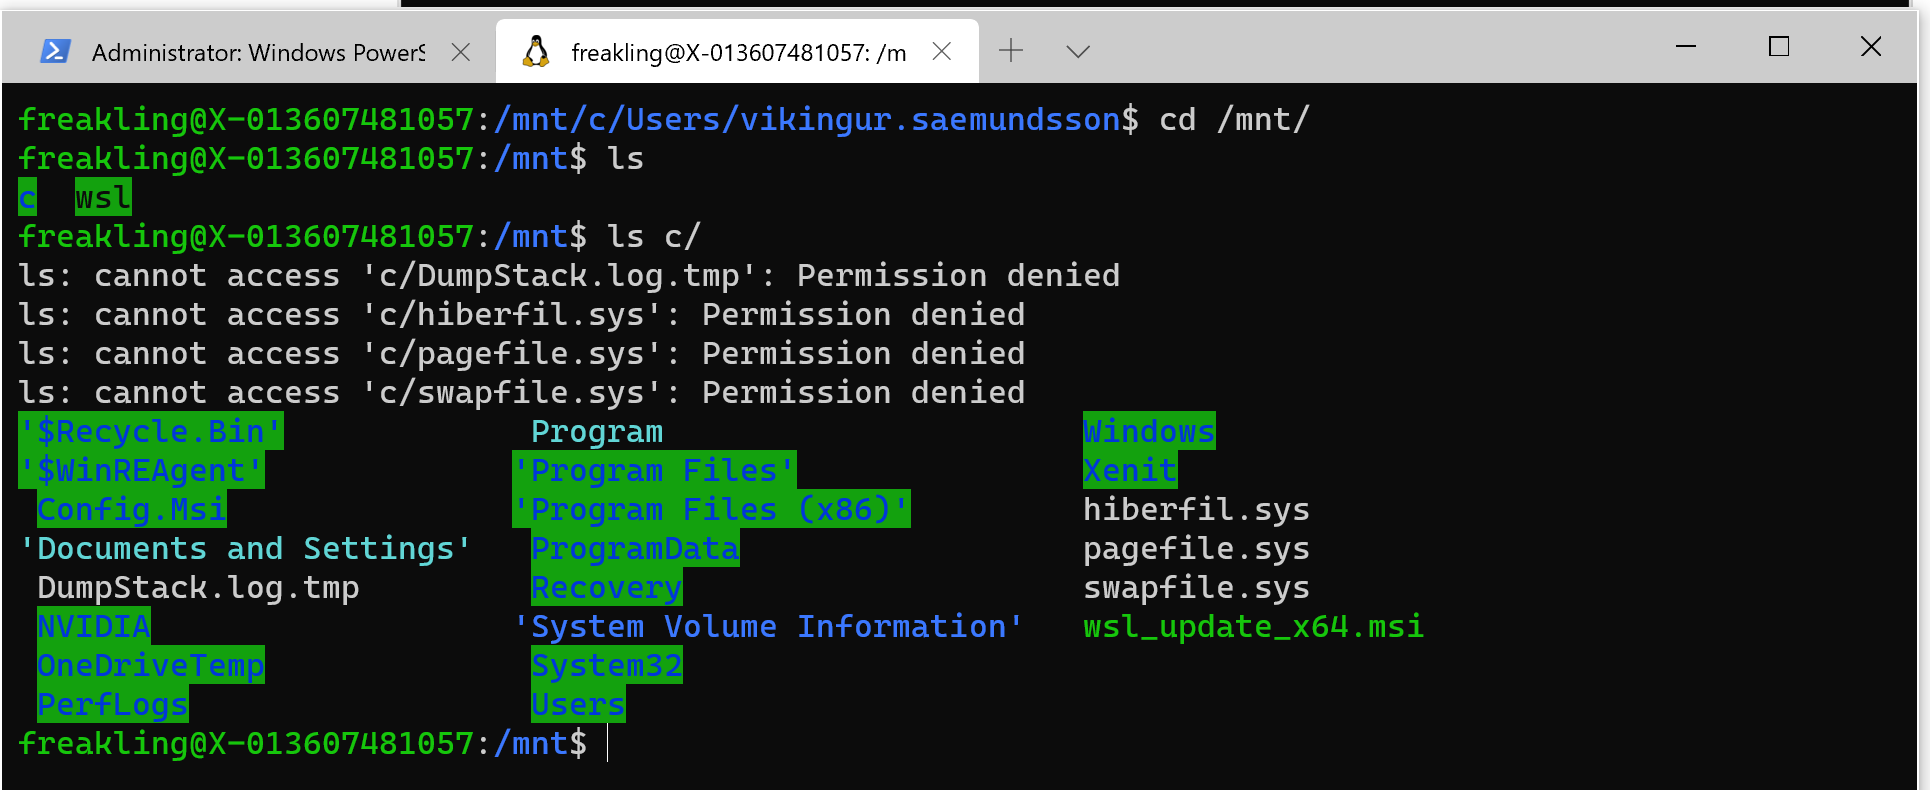Close the freakling WSL tab

point(942,52)
